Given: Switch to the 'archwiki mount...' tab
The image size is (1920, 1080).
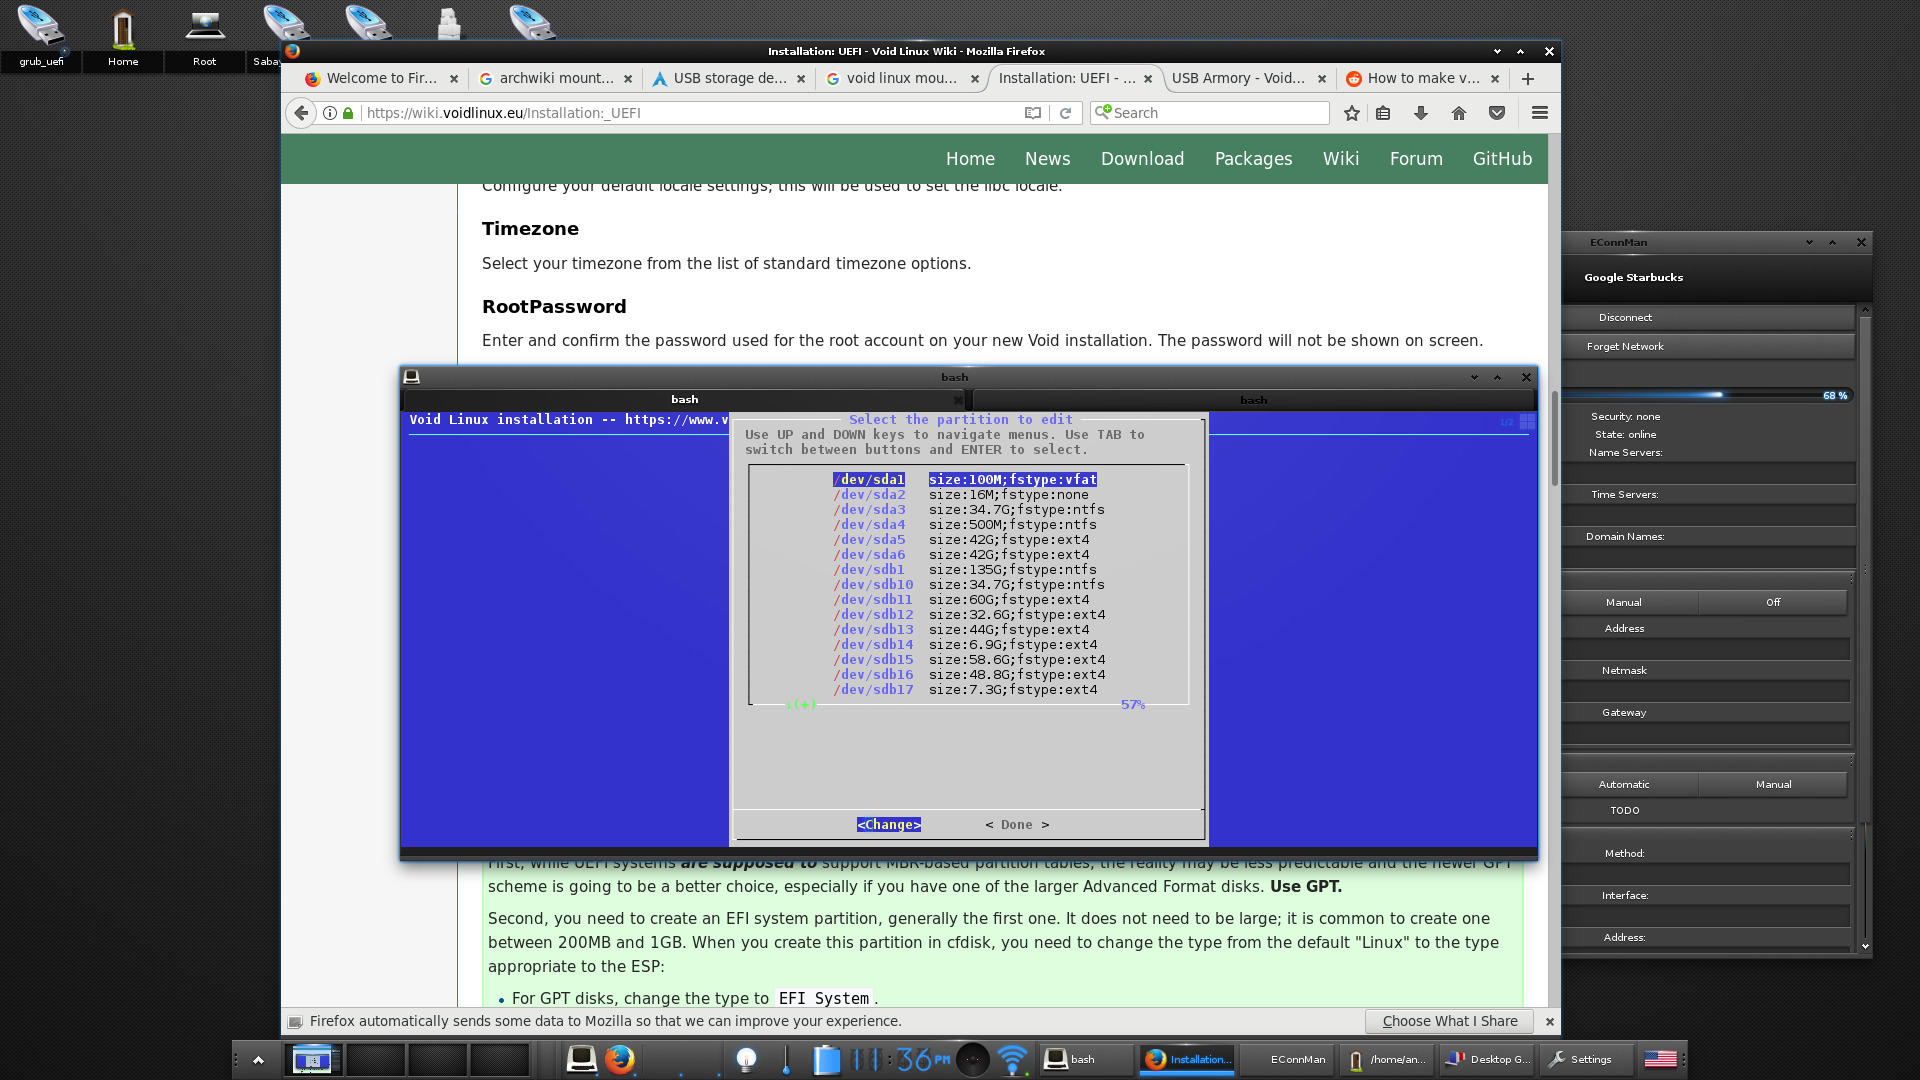Looking at the screenshot, I should click(555, 79).
